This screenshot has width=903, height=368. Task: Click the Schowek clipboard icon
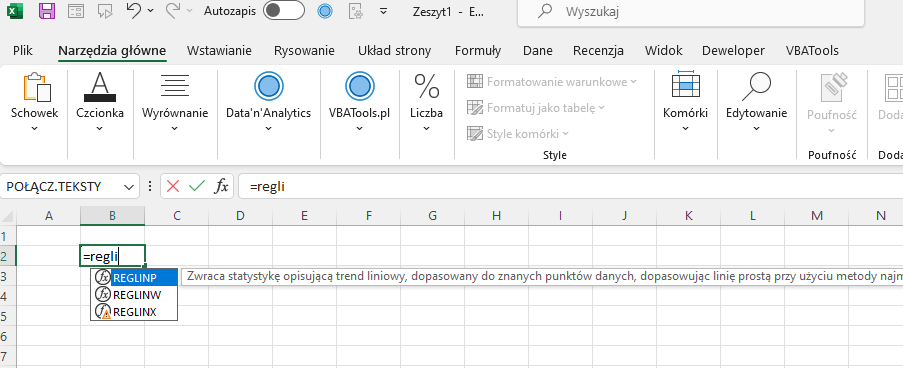tap(37, 87)
